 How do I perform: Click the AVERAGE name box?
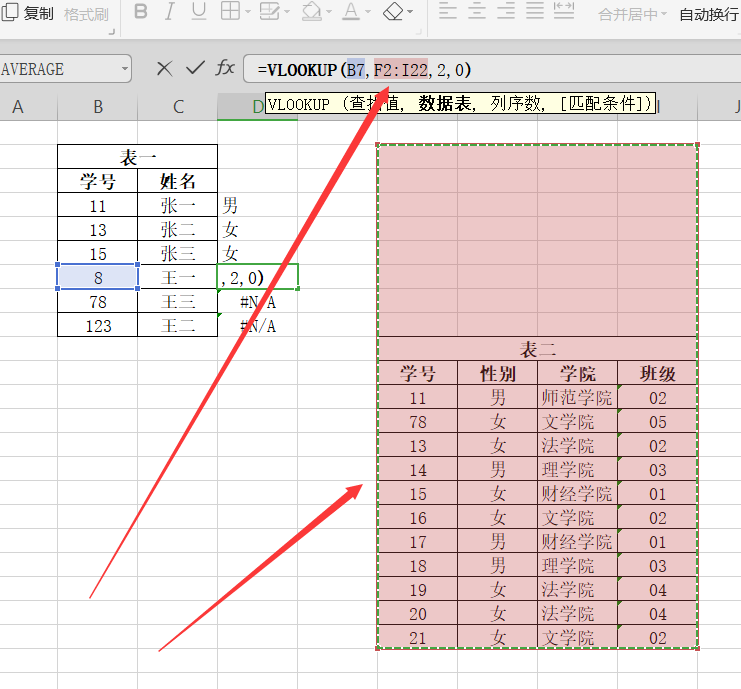(x=59, y=69)
